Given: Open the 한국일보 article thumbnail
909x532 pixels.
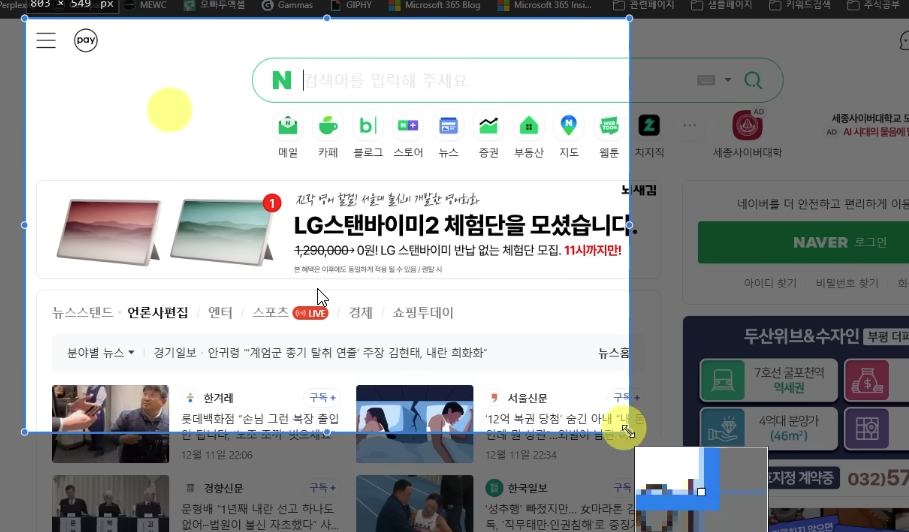Looking at the screenshot, I should [414, 504].
